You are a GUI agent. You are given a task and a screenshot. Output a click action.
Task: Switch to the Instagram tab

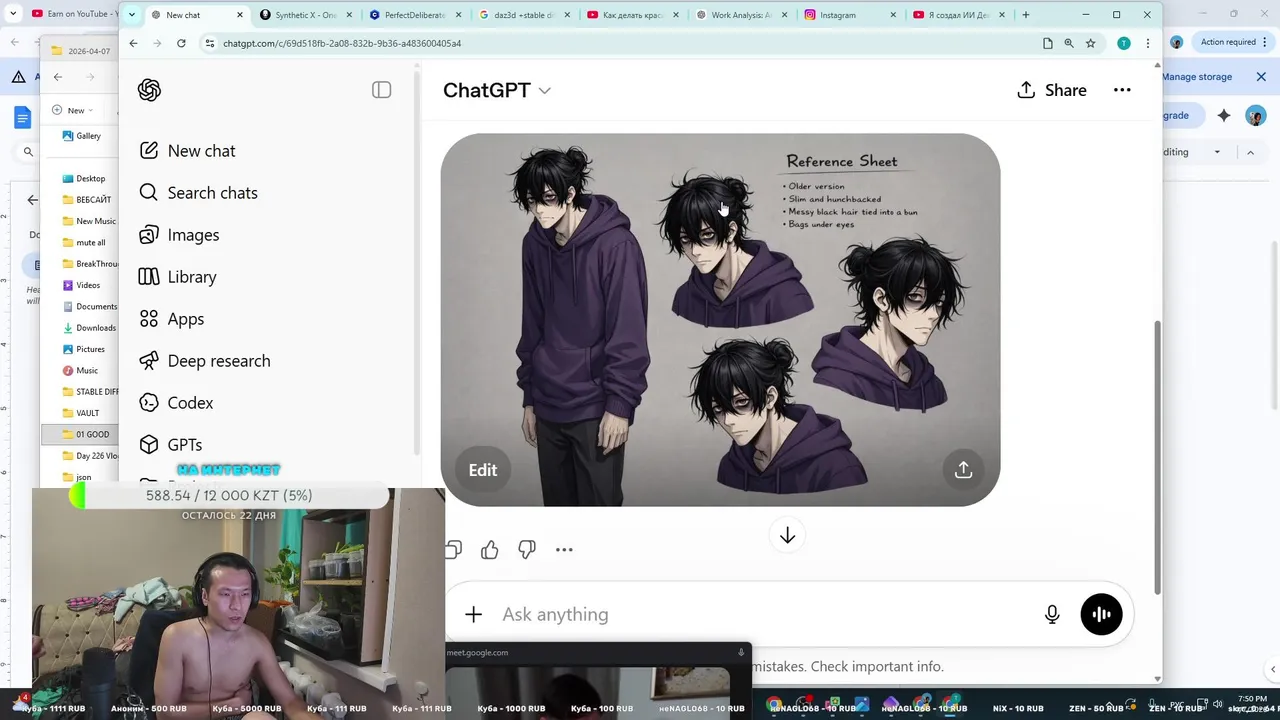coord(849,15)
